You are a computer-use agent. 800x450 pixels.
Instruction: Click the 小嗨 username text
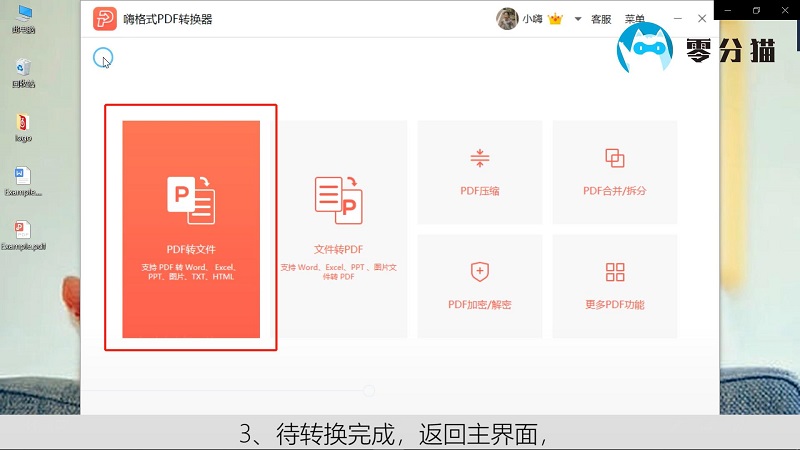532,19
